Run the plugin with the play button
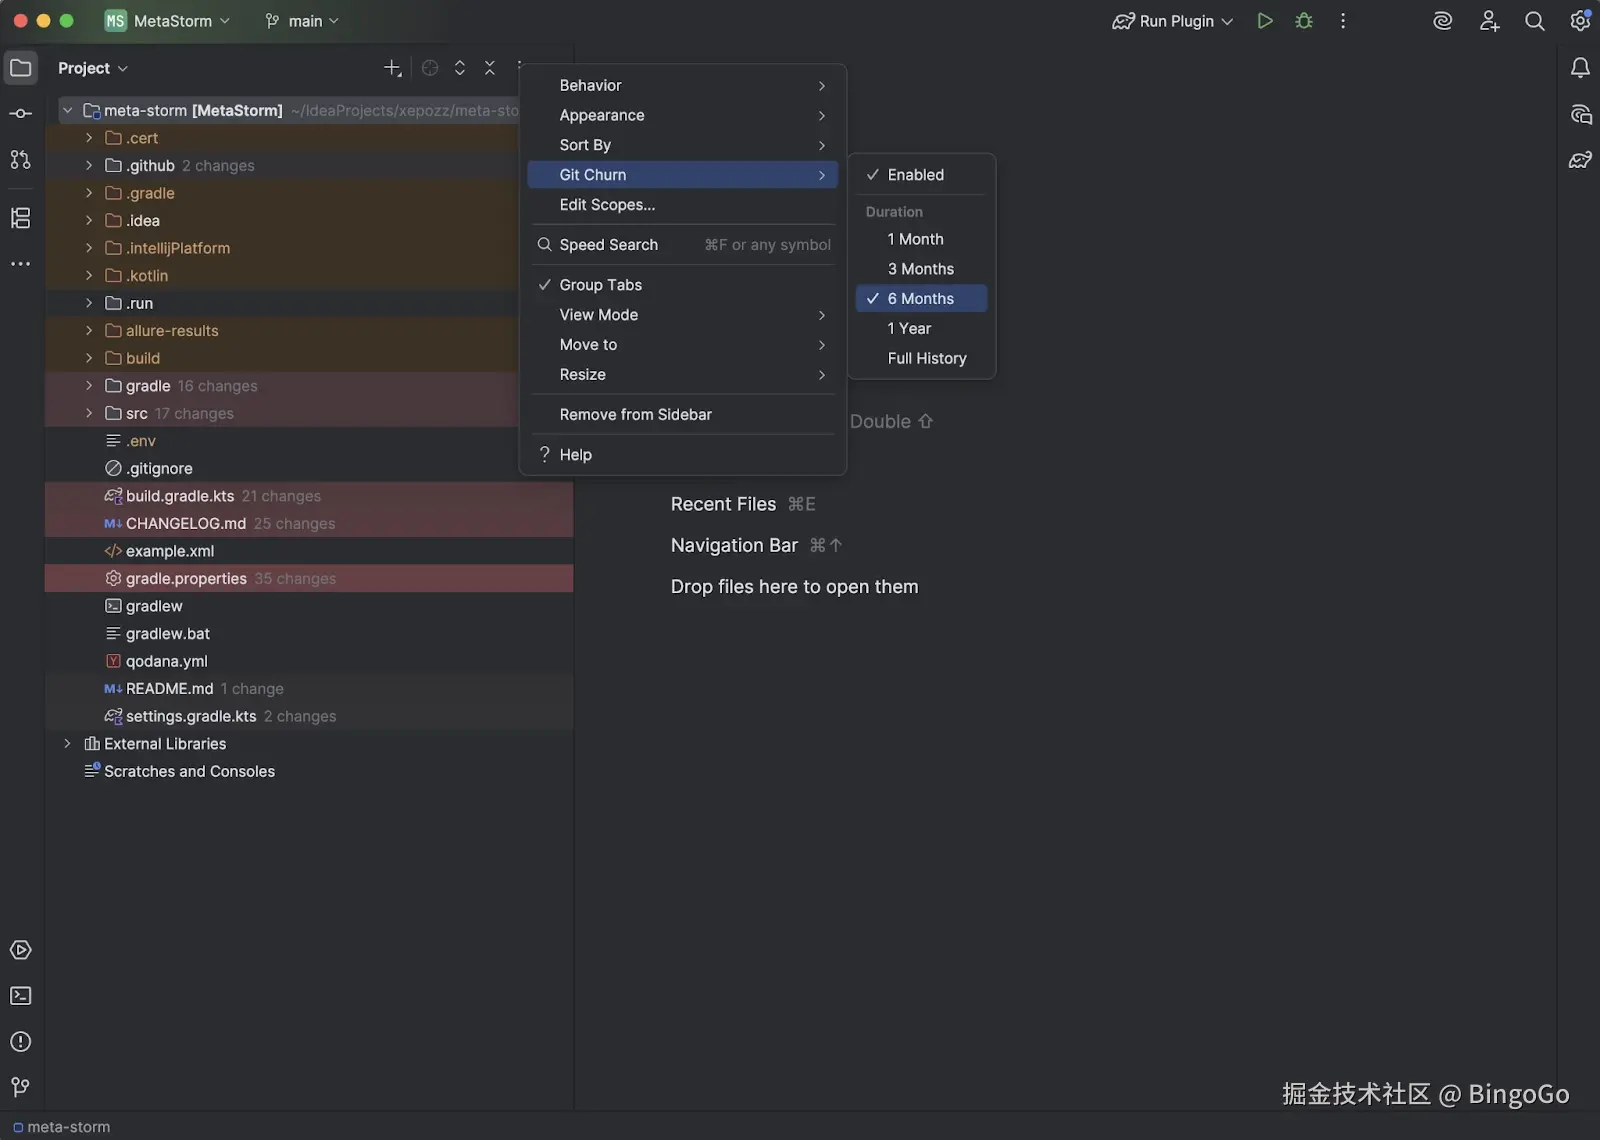 (x=1264, y=20)
